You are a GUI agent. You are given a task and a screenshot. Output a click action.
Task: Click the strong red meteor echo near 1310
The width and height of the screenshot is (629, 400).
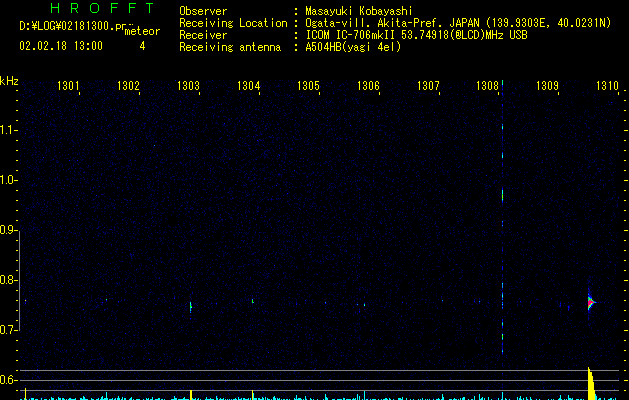(591, 303)
